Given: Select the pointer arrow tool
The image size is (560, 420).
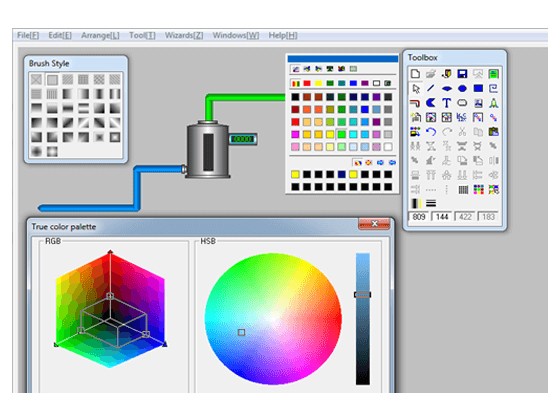Looking at the screenshot, I should pos(415,88).
